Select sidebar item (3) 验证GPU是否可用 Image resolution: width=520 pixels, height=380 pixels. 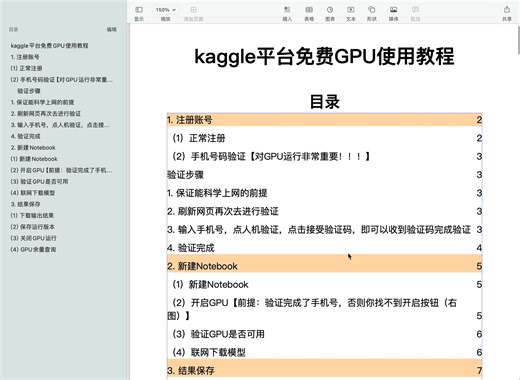(39, 182)
